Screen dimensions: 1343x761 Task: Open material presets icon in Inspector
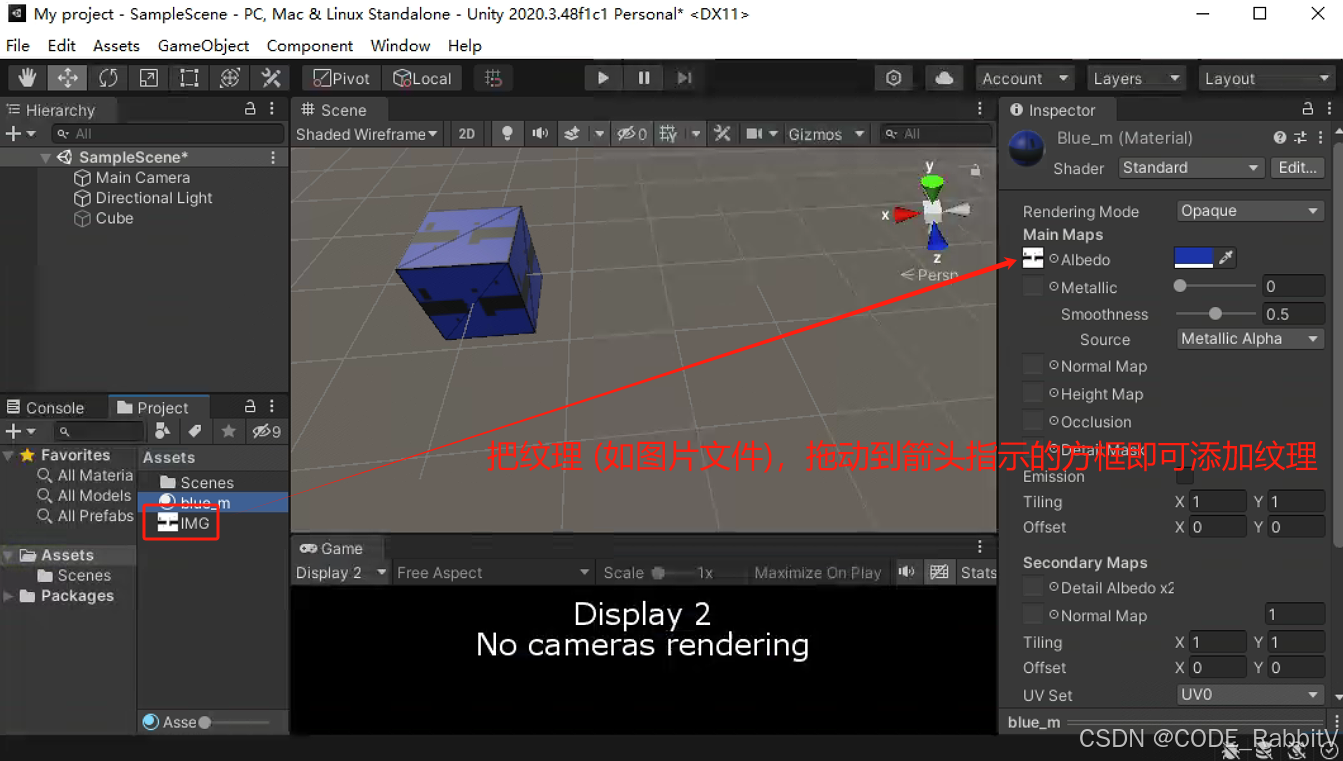coord(1300,138)
